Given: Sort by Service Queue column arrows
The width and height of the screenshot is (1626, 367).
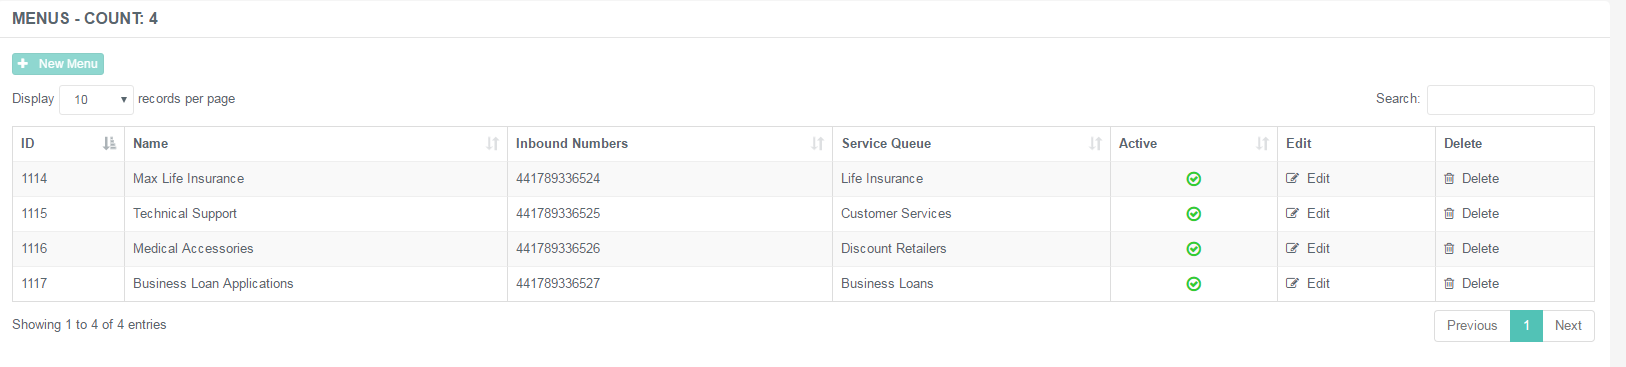Looking at the screenshot, I should 1095,143.
